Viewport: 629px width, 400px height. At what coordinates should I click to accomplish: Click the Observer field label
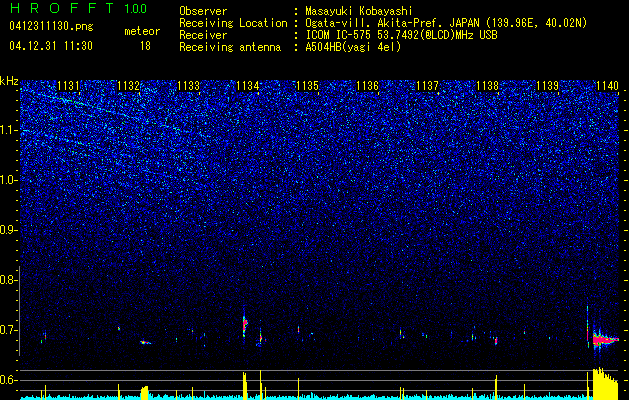pos(203,11)
